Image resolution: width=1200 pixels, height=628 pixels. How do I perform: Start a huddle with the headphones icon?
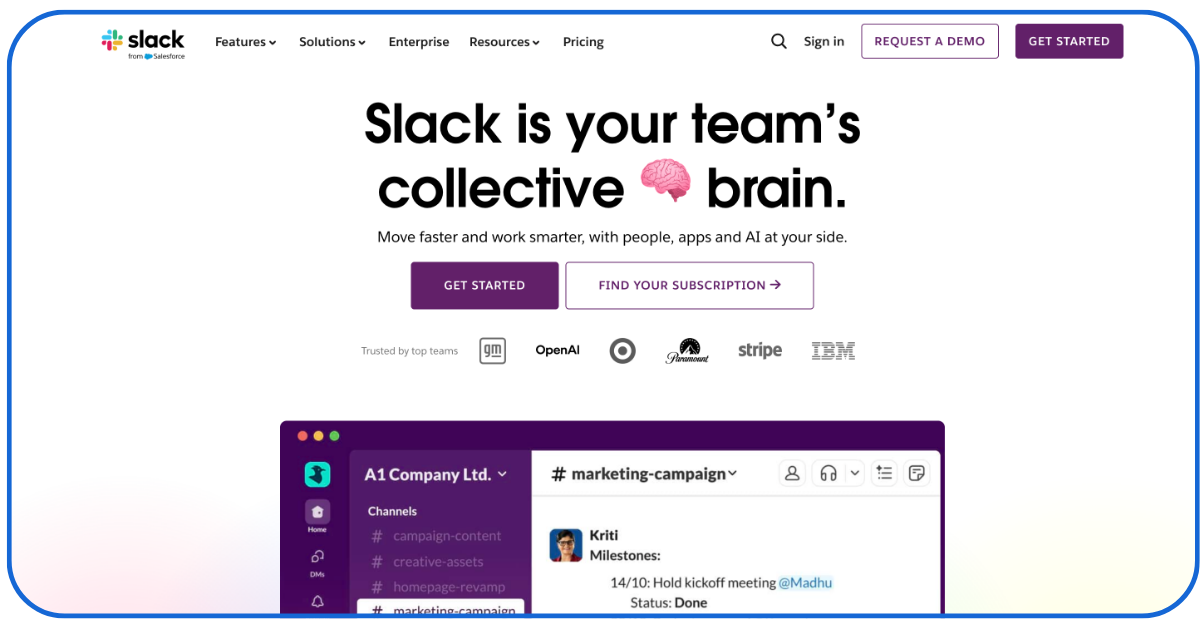(x=828, y=474)
